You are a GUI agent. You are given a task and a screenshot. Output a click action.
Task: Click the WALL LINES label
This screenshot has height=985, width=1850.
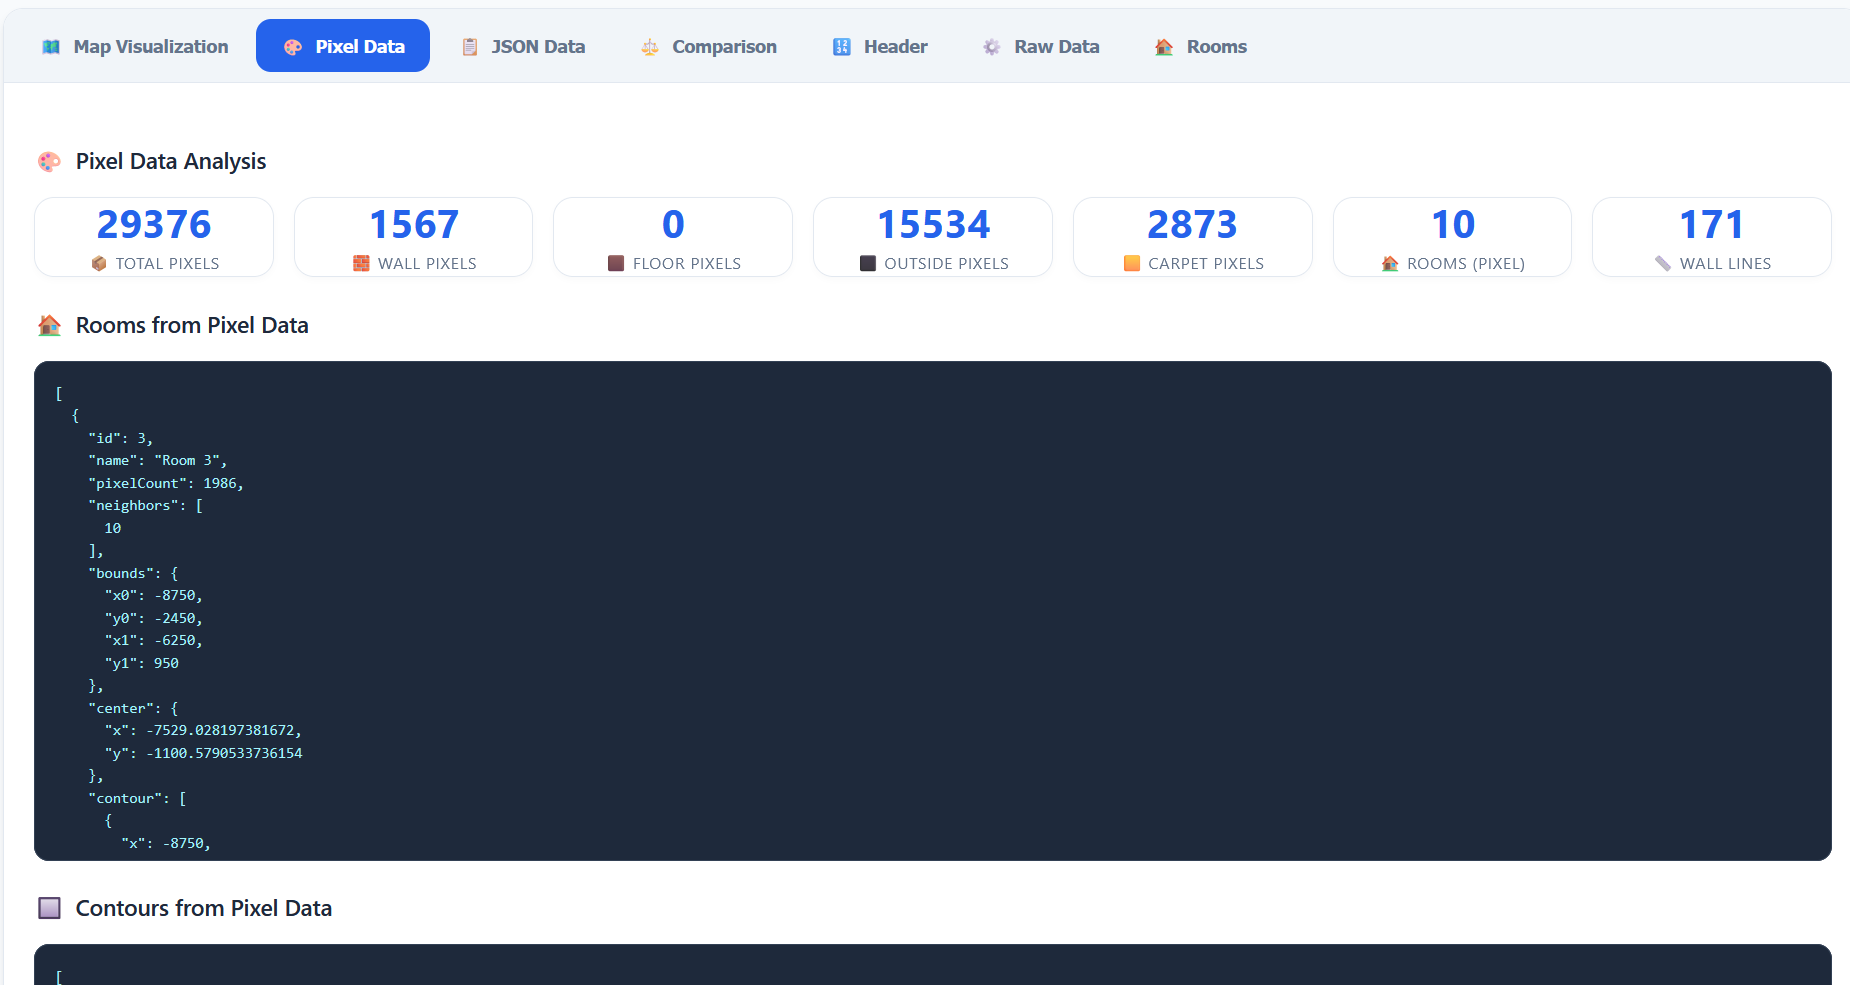coord(1725,264)
